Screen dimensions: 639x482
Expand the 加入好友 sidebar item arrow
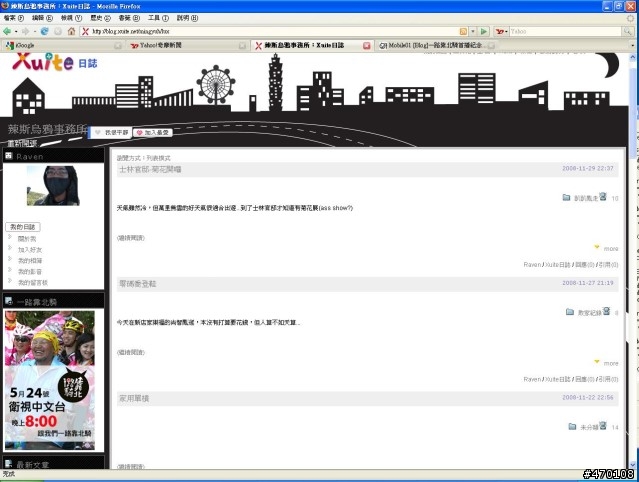10,248
